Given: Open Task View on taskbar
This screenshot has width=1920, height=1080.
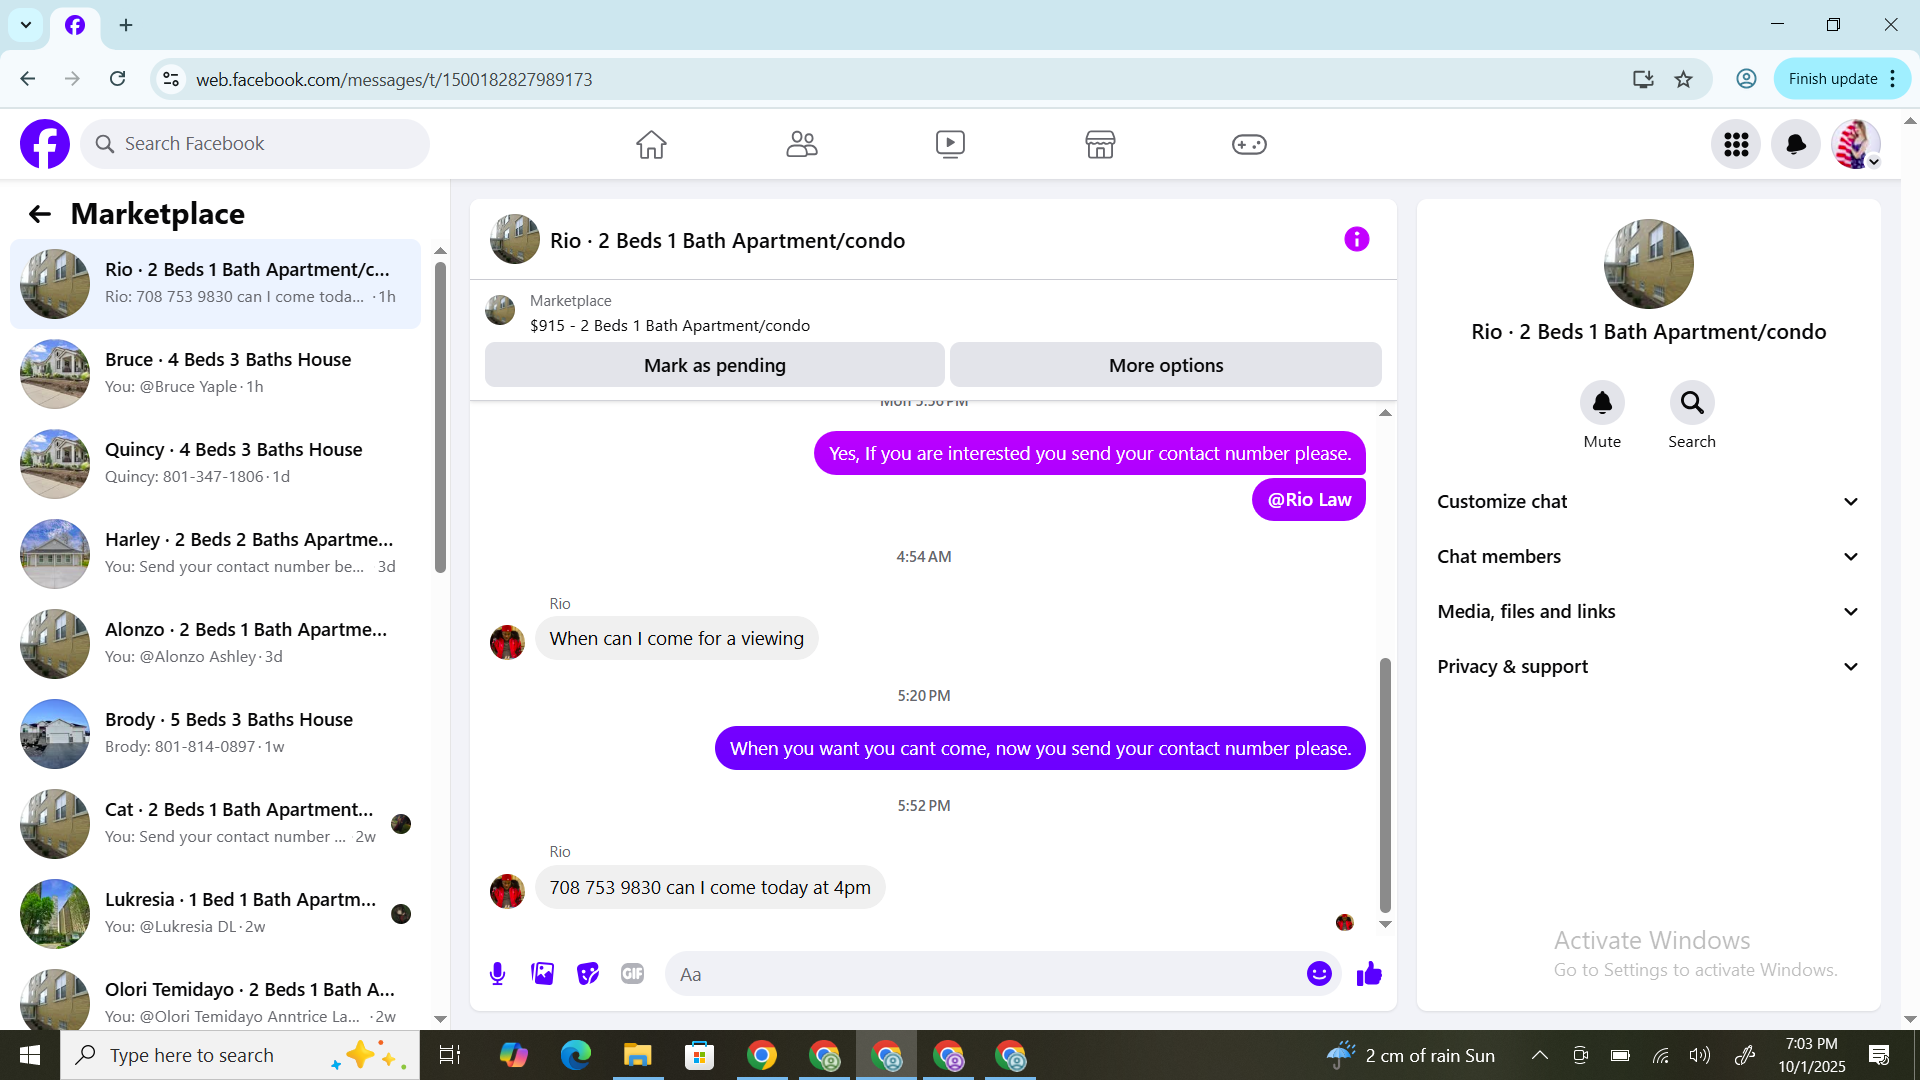Looking at the screenshot, I should pyautogui.click(x=449, y=1055).
